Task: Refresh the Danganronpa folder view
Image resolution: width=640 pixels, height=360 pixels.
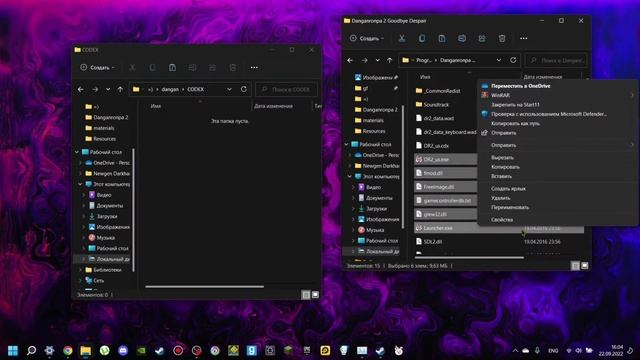Action: 513,60
